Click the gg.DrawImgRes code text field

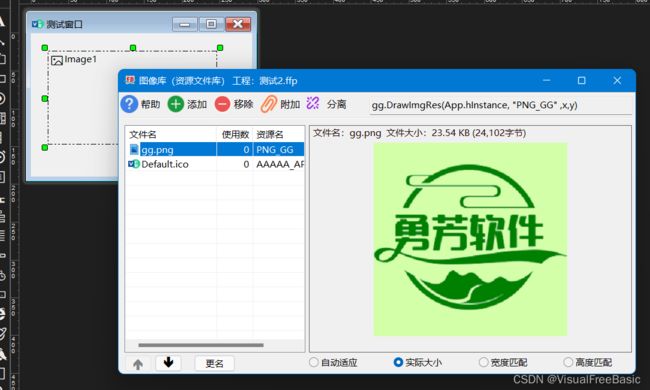[x=501, y=105]
